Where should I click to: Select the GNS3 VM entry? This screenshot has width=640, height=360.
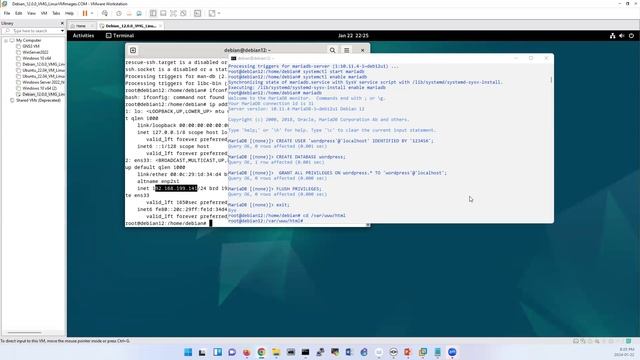(x=31, y=47)
